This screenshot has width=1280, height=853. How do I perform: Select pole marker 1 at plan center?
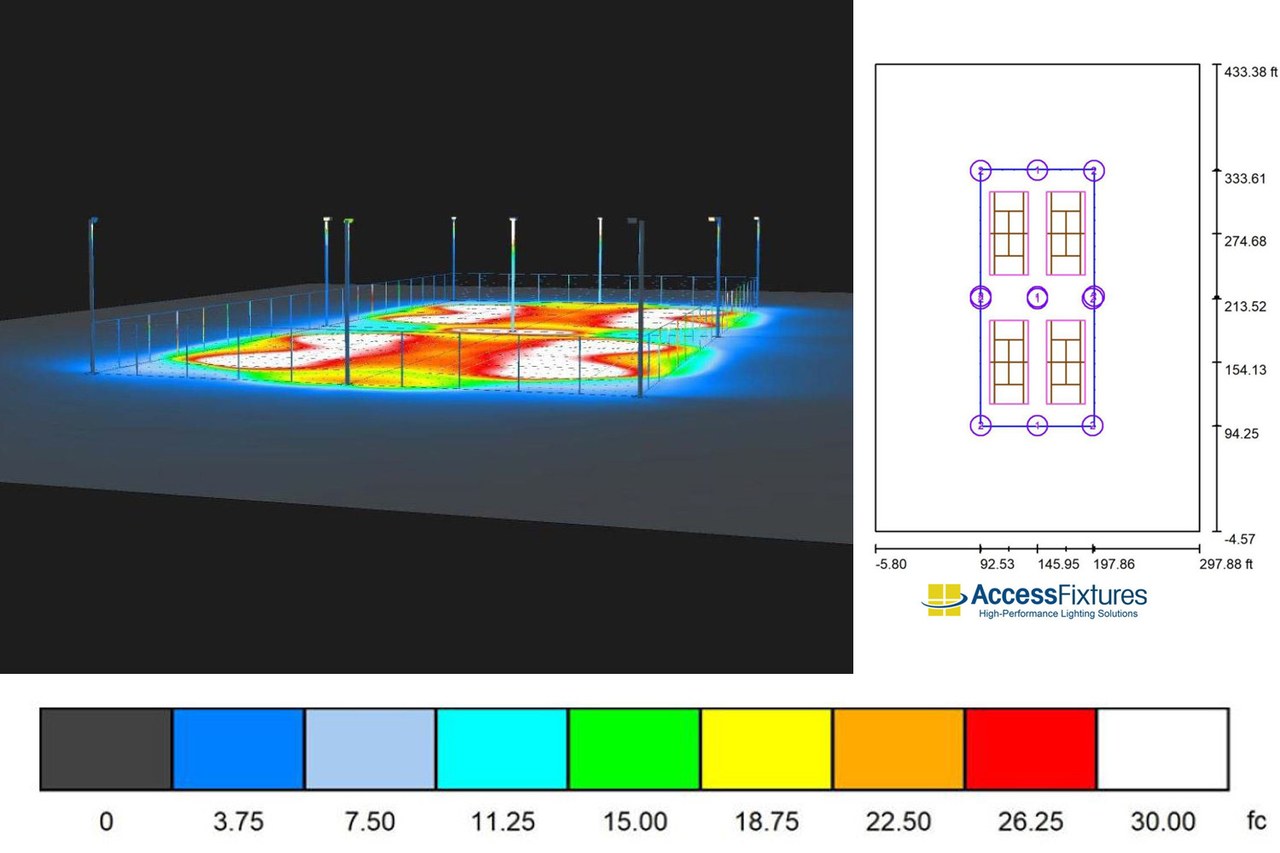pyautogui.click(x=1037, y=297)
